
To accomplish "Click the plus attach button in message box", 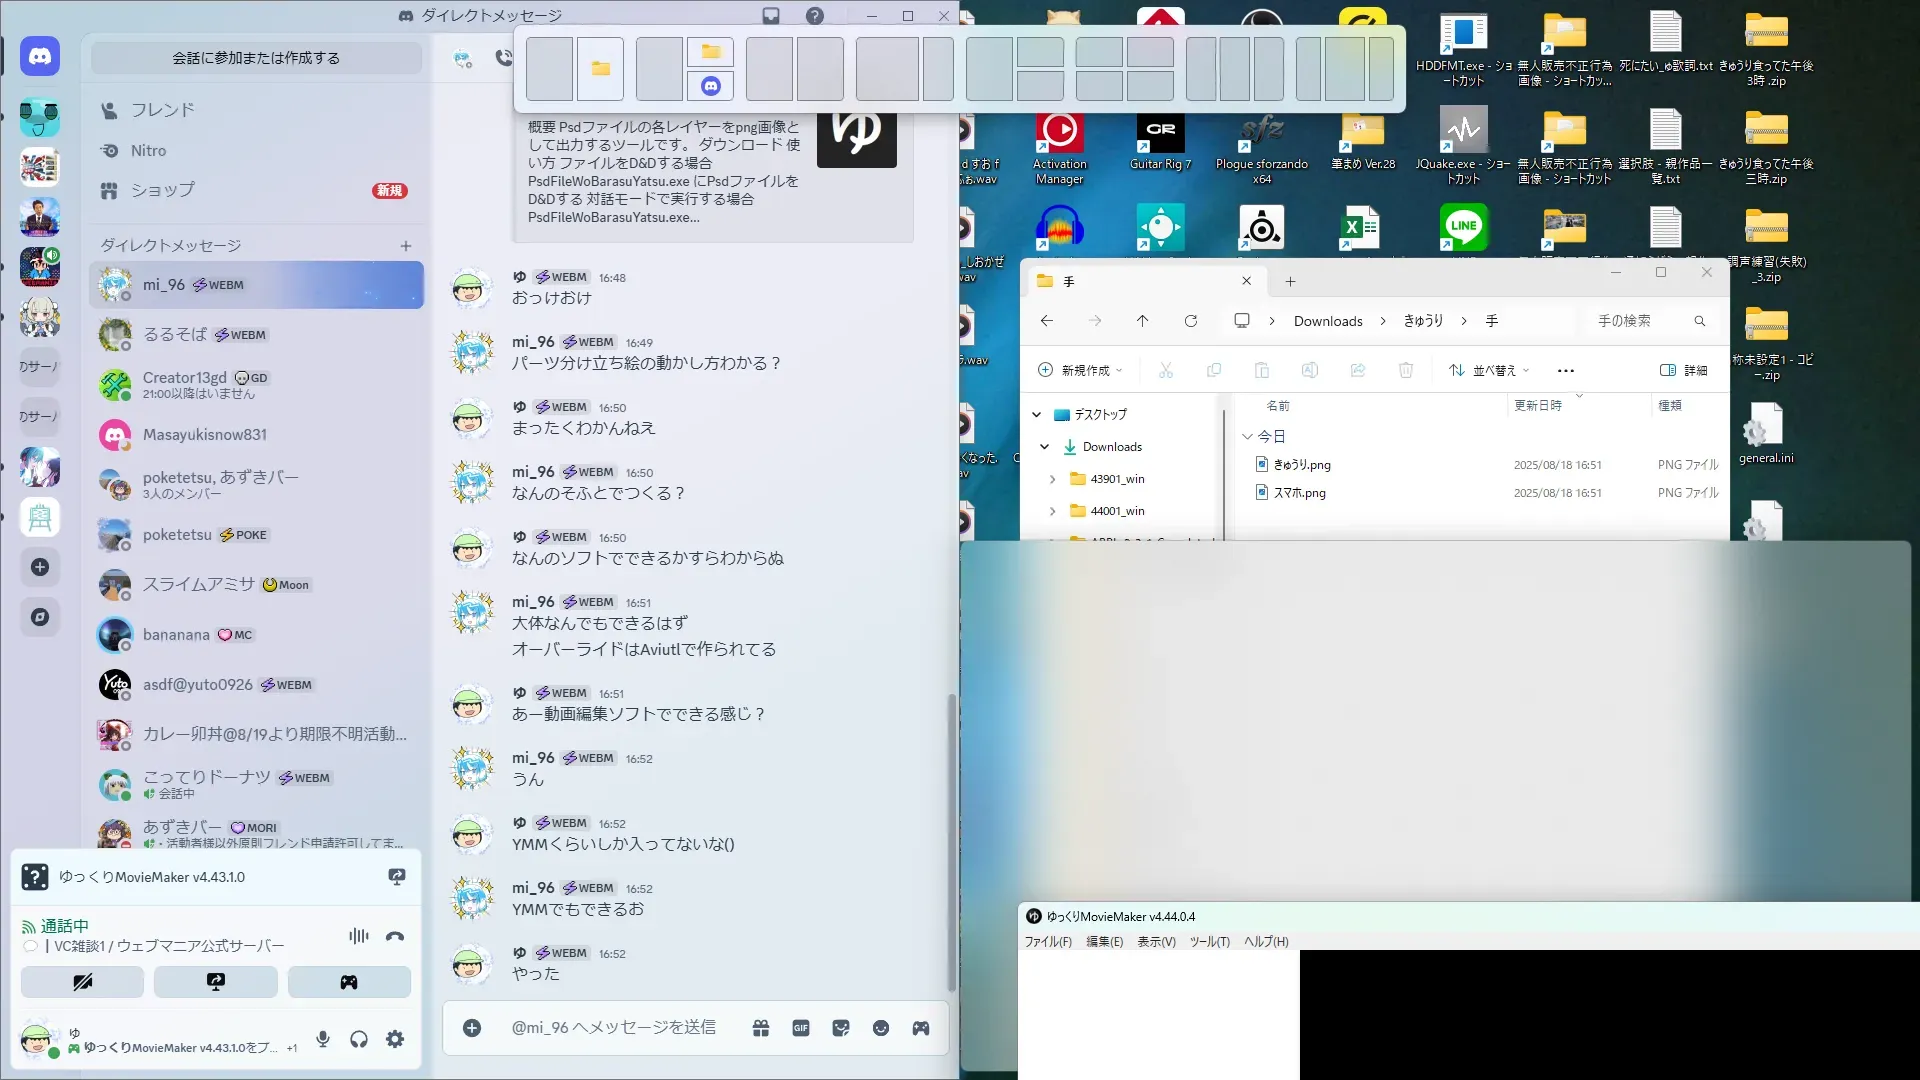I will [x=472, y=1028].
